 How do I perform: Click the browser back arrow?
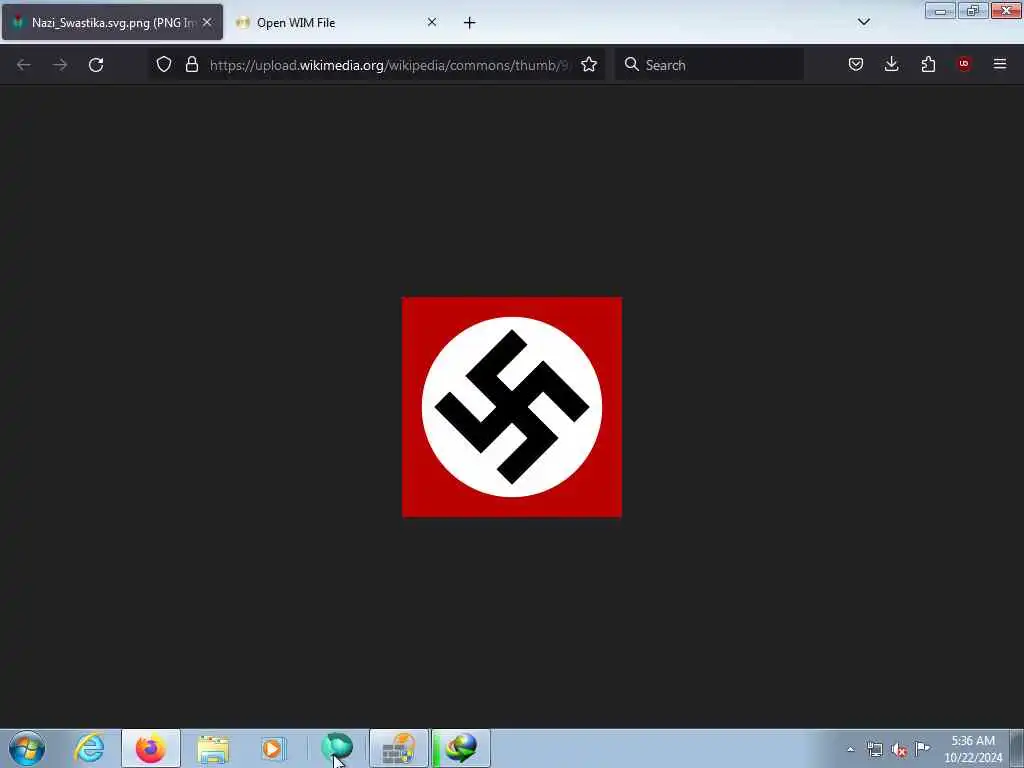(x=24, y=65)
